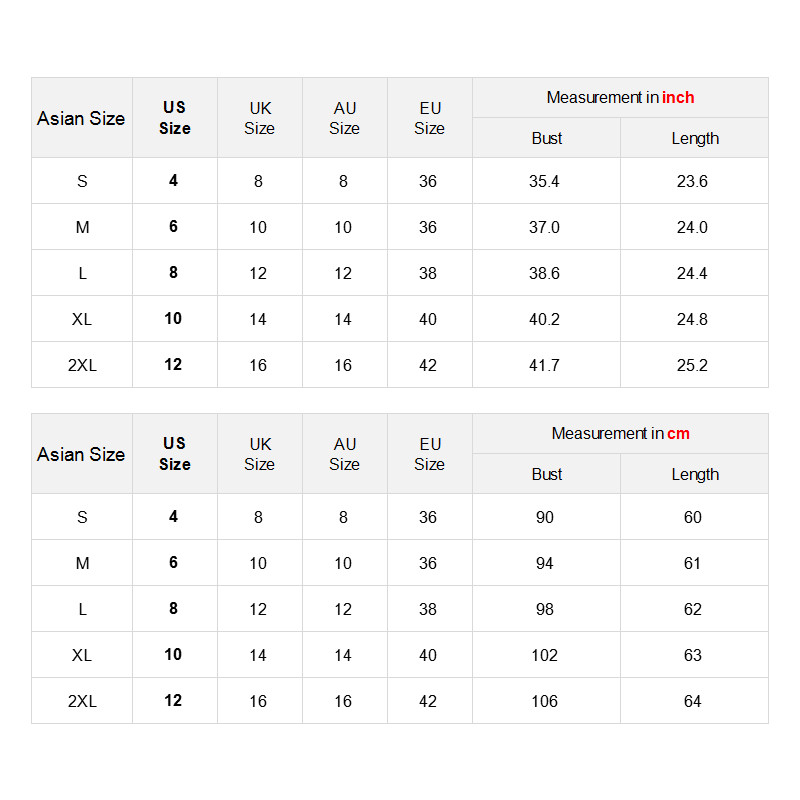
Task: Select the 23.6 length value cell
Action: [692, 181]
